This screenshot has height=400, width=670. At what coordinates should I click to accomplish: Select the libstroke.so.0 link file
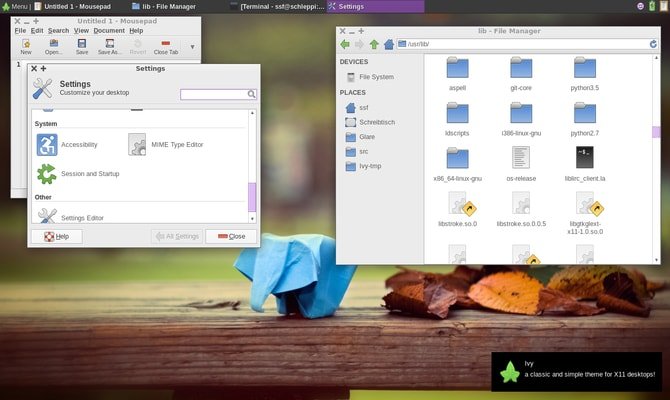457,209
